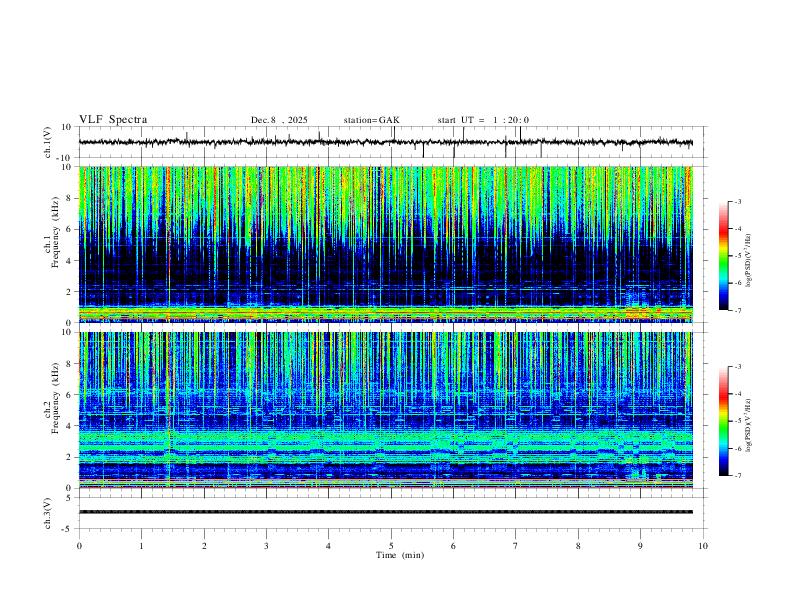Click the ch.1 frequency axis "4" tick label
The image size is (792, 612).
(70, 261)
